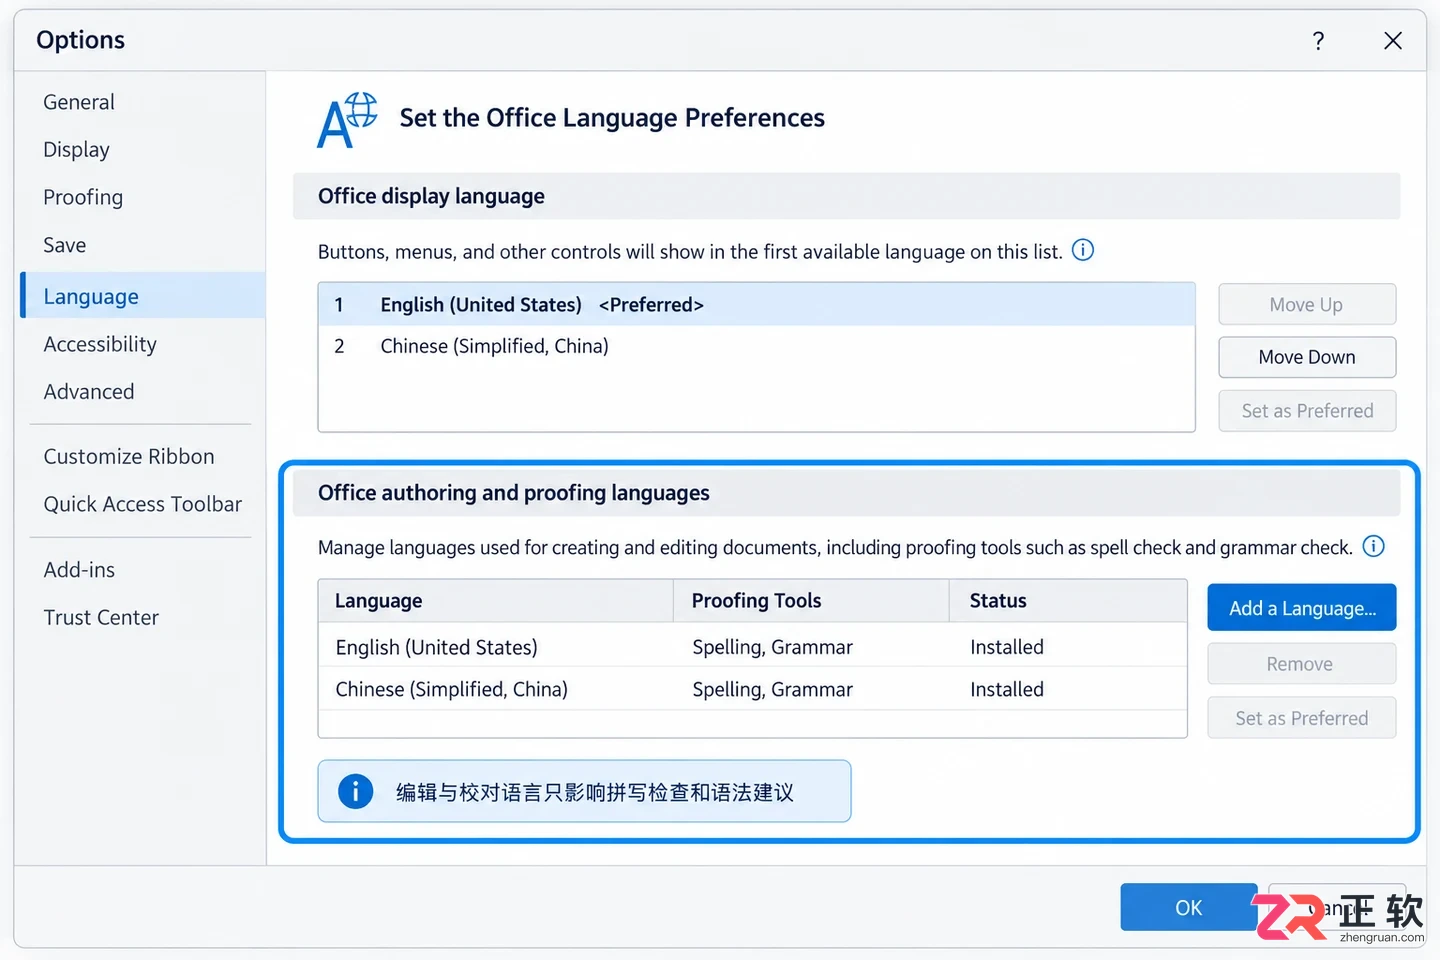
Task: Select English (United States) in display language list
Action: (757, 305)
